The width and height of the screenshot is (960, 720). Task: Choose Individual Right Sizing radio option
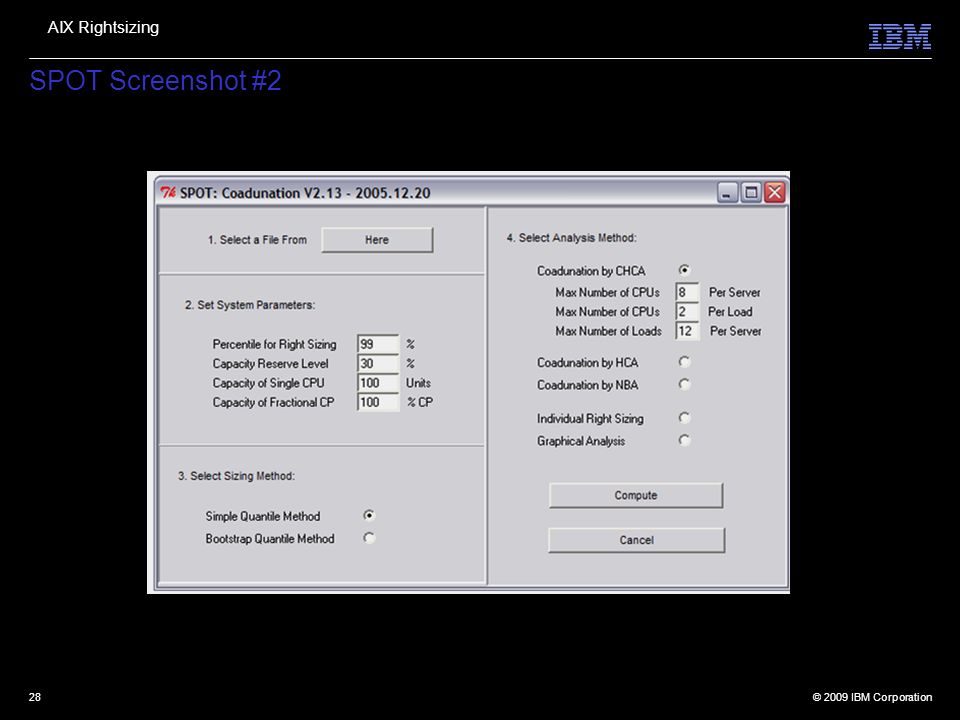click(684, 418)
